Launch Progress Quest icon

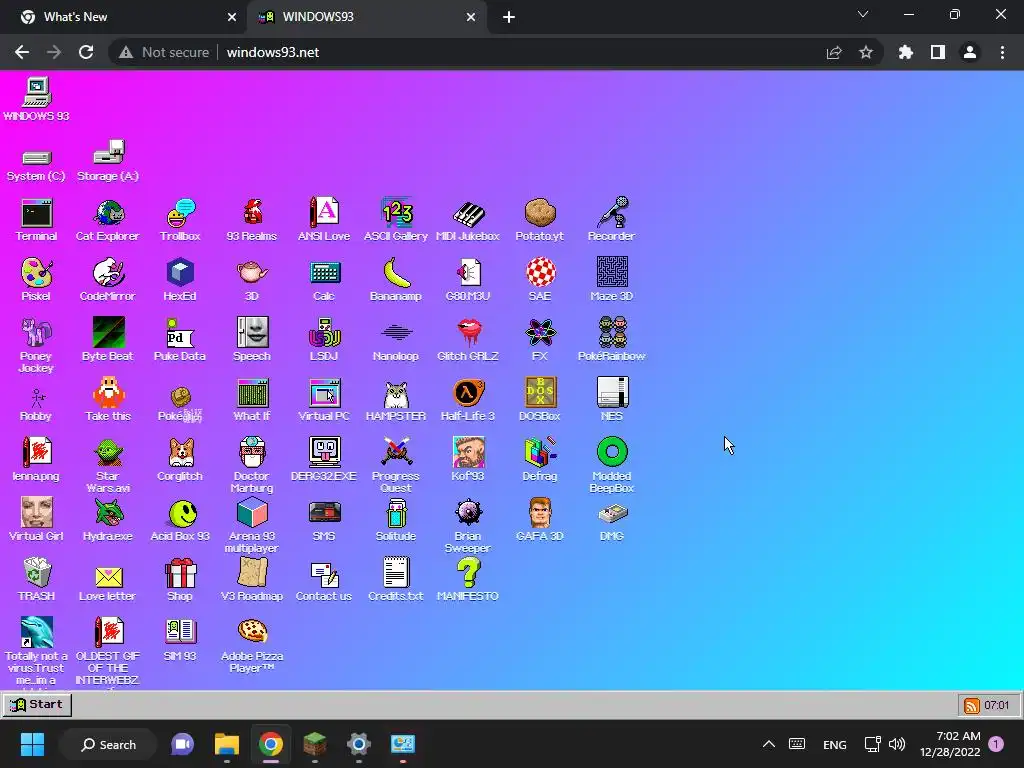(396, 465)
